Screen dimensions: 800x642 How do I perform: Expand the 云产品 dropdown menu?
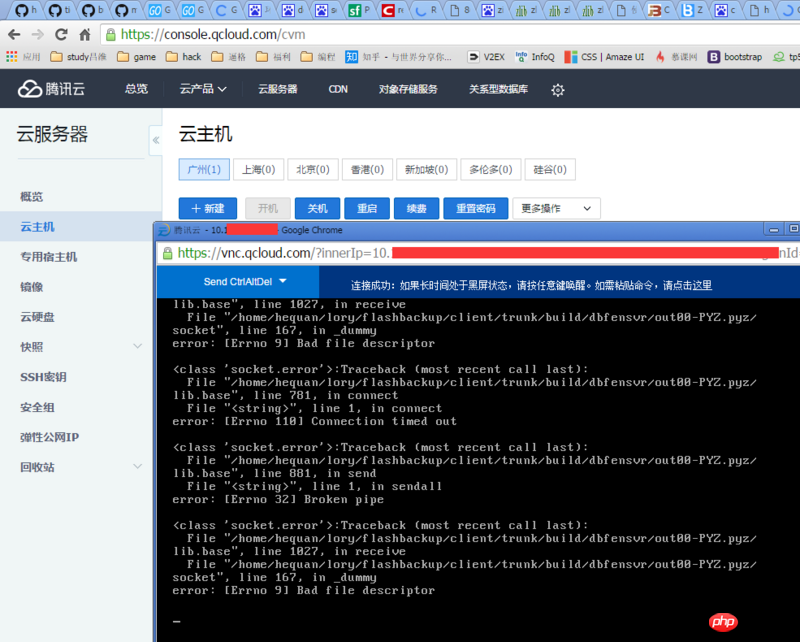pos(203,89)
